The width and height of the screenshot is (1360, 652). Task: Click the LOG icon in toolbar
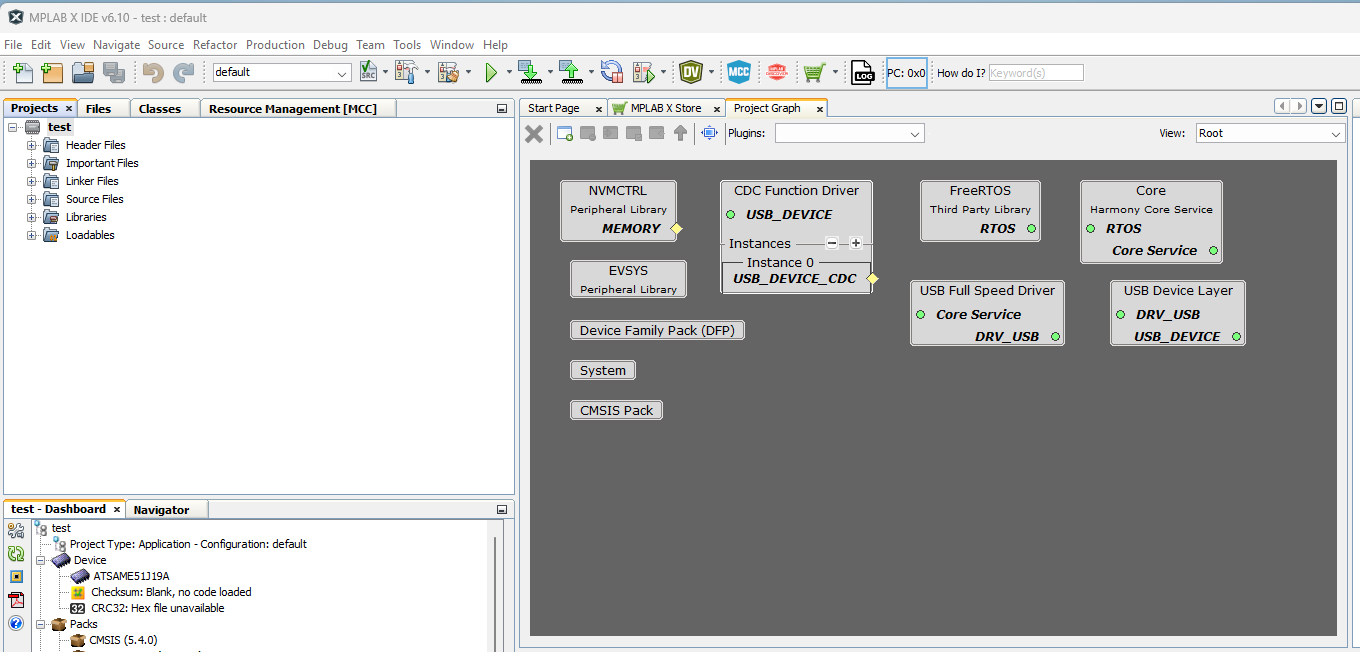[x=862, y=72]
